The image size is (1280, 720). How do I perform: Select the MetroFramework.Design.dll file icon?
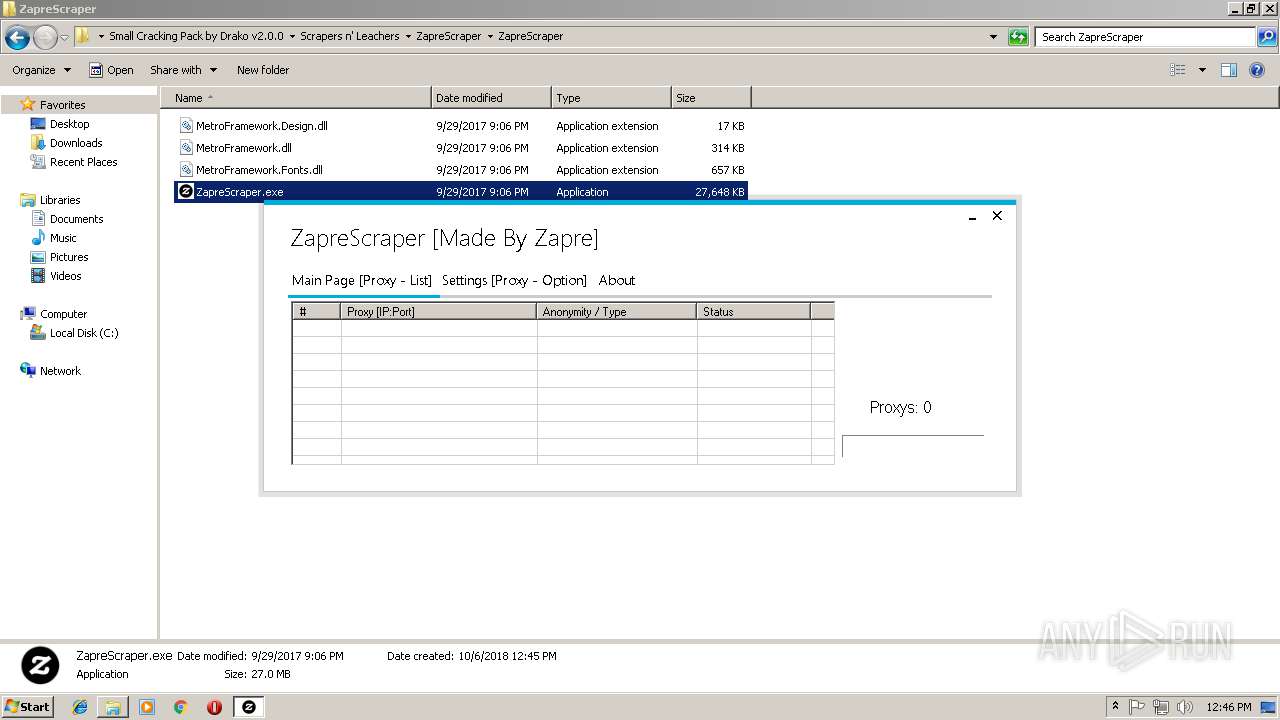click(x=186, y=126)
